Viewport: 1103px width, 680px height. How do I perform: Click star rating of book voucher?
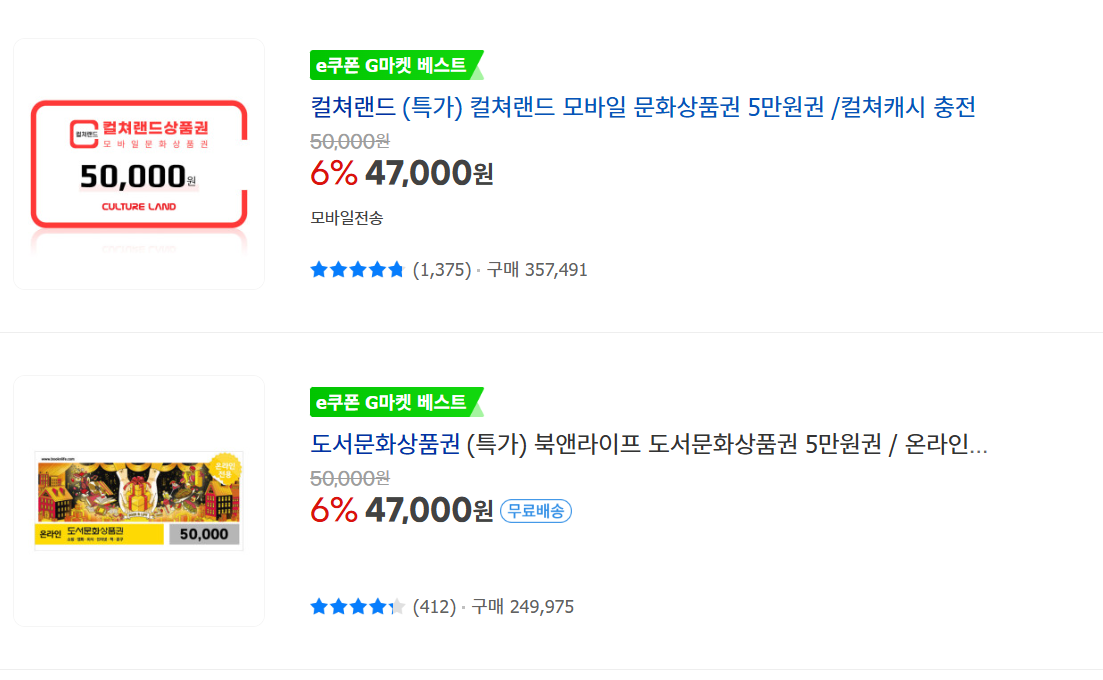[357, 607]
